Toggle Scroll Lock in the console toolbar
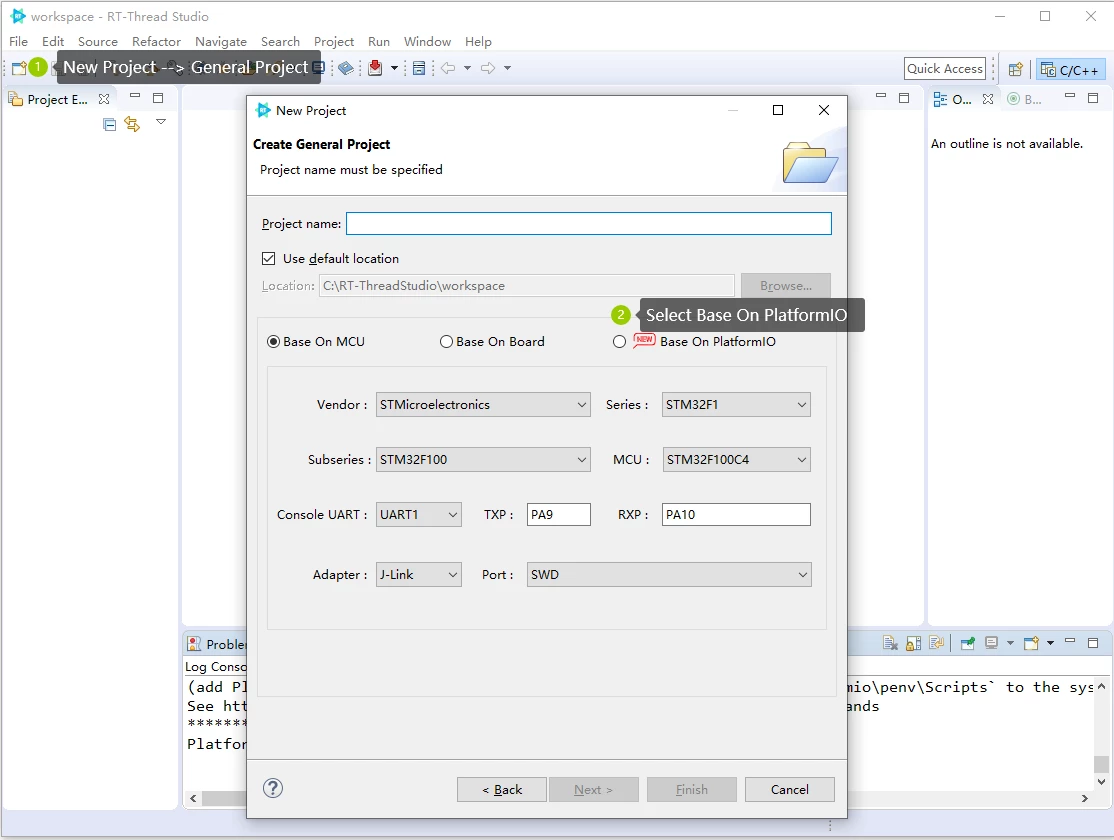This screenshot has height=840, width=1114. [x=914, y=643]
